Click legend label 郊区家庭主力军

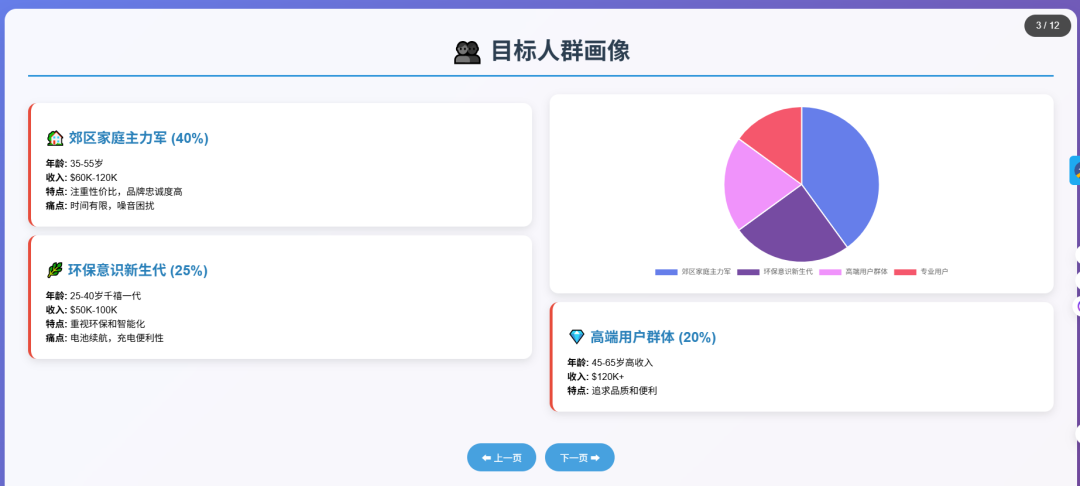[706, 272]
